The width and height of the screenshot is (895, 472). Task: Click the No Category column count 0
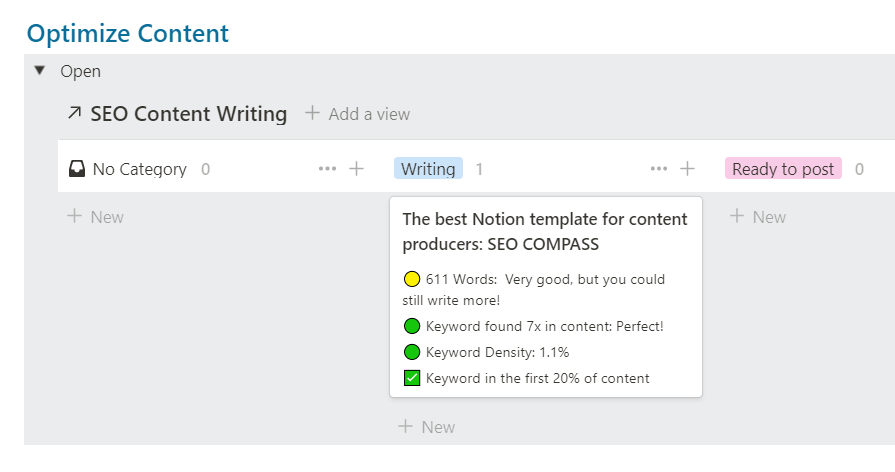pos(205,169)
